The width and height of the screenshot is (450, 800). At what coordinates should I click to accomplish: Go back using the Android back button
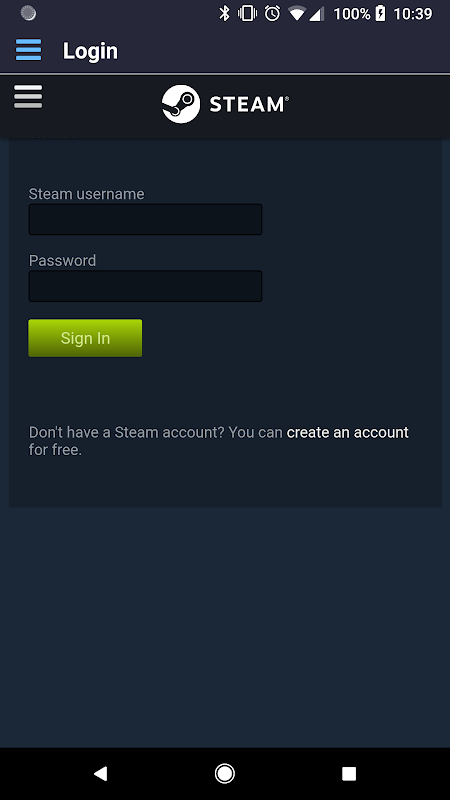tap(101, 773)
